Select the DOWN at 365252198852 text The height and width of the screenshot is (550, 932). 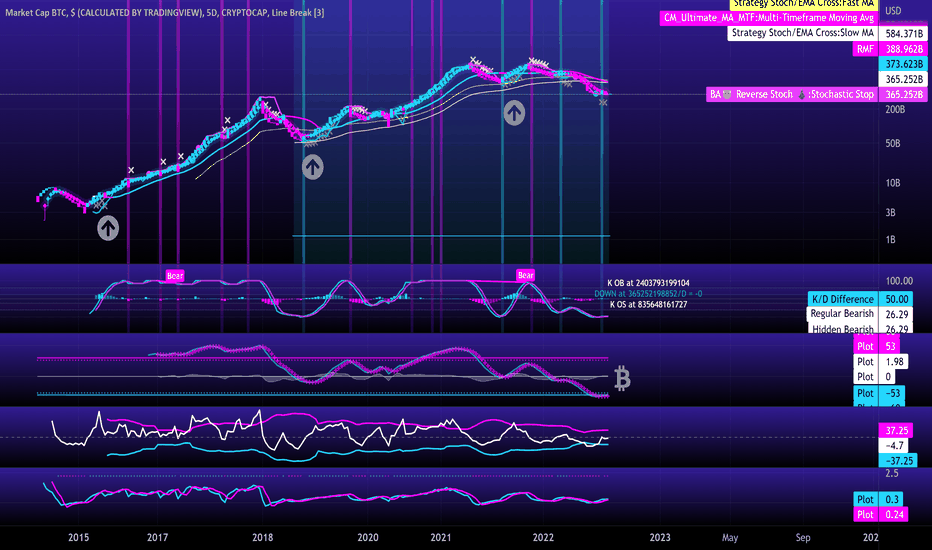[x=648, y=294]
